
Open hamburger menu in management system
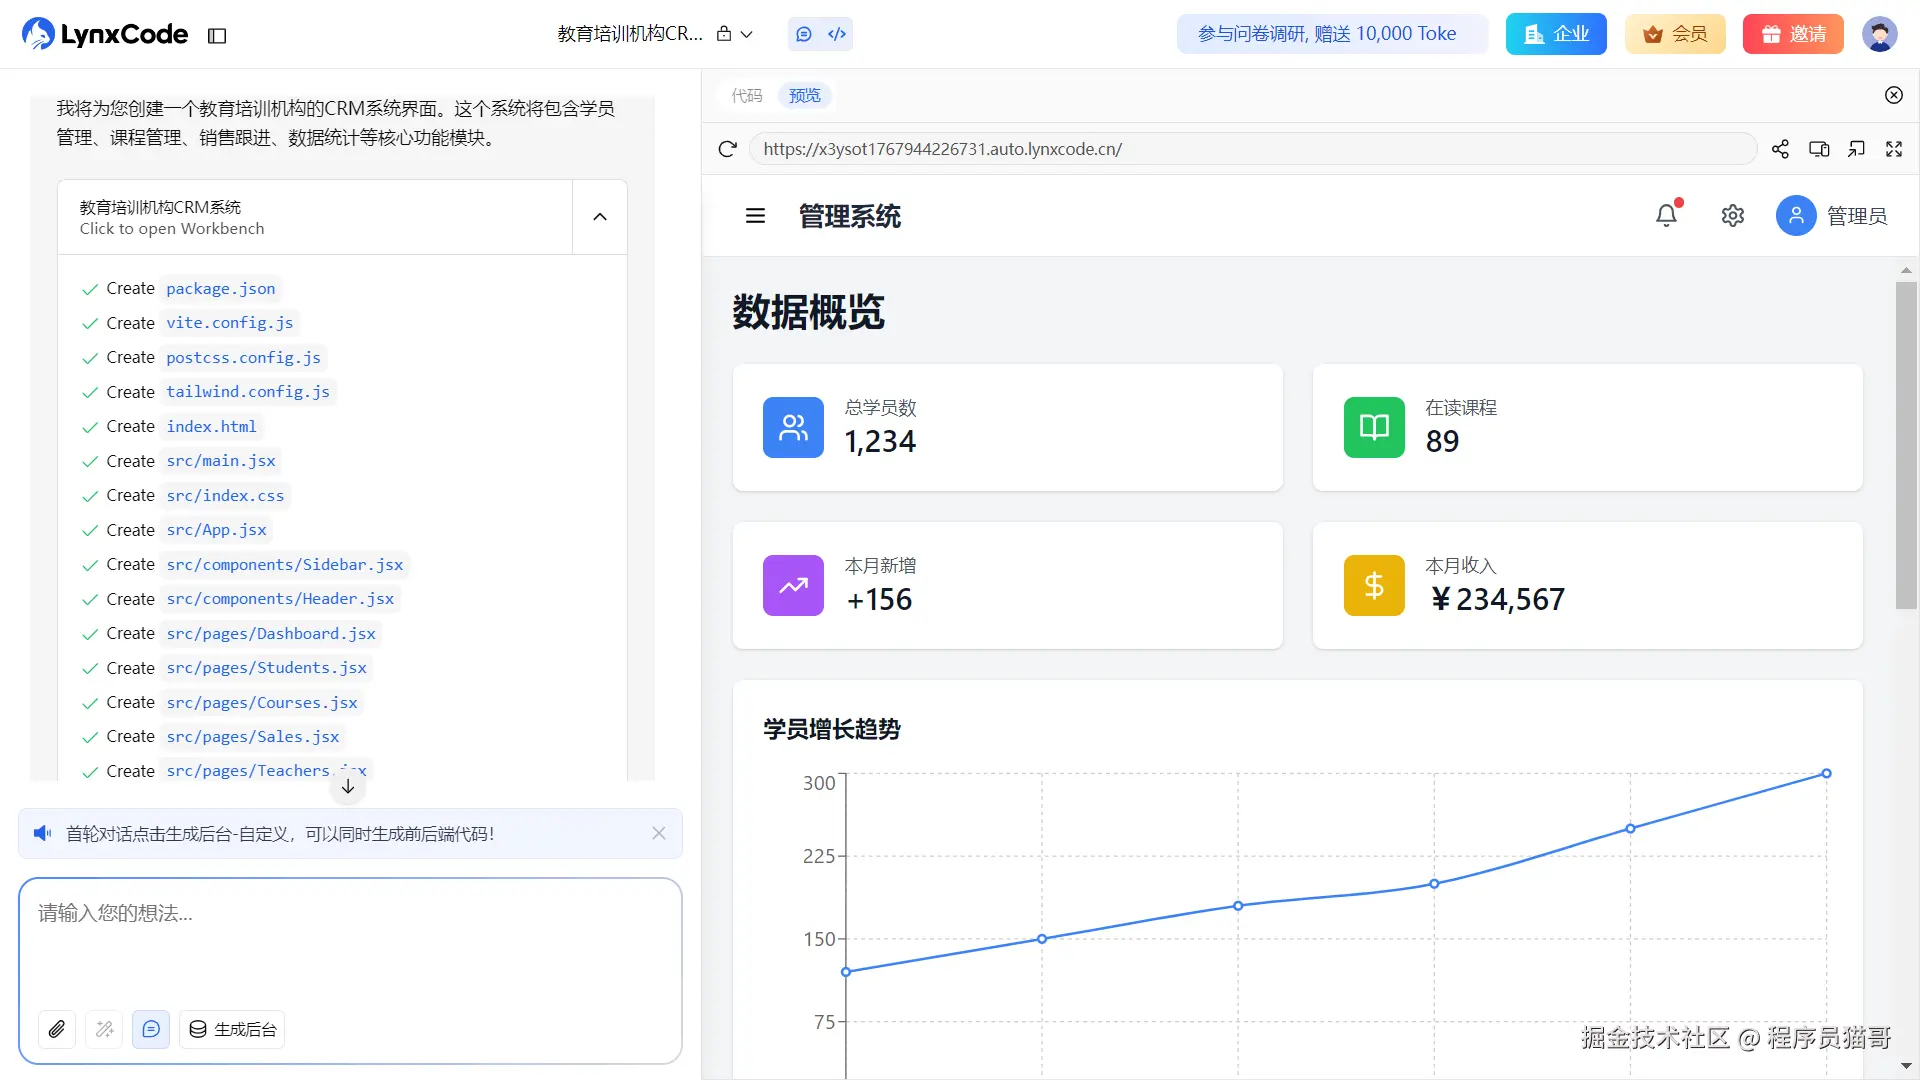click(x=755, y=216)
